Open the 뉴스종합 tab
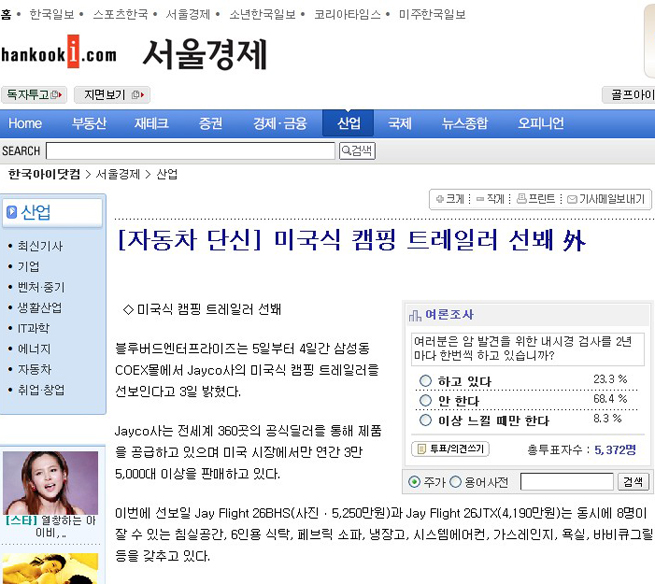 (465, 123)
